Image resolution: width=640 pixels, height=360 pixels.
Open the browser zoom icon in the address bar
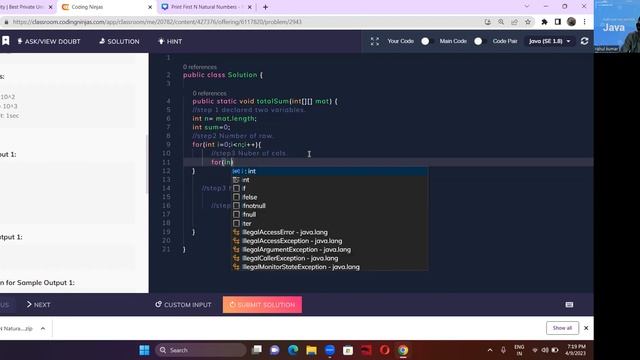pyautogui.click(x=501, y=22)
